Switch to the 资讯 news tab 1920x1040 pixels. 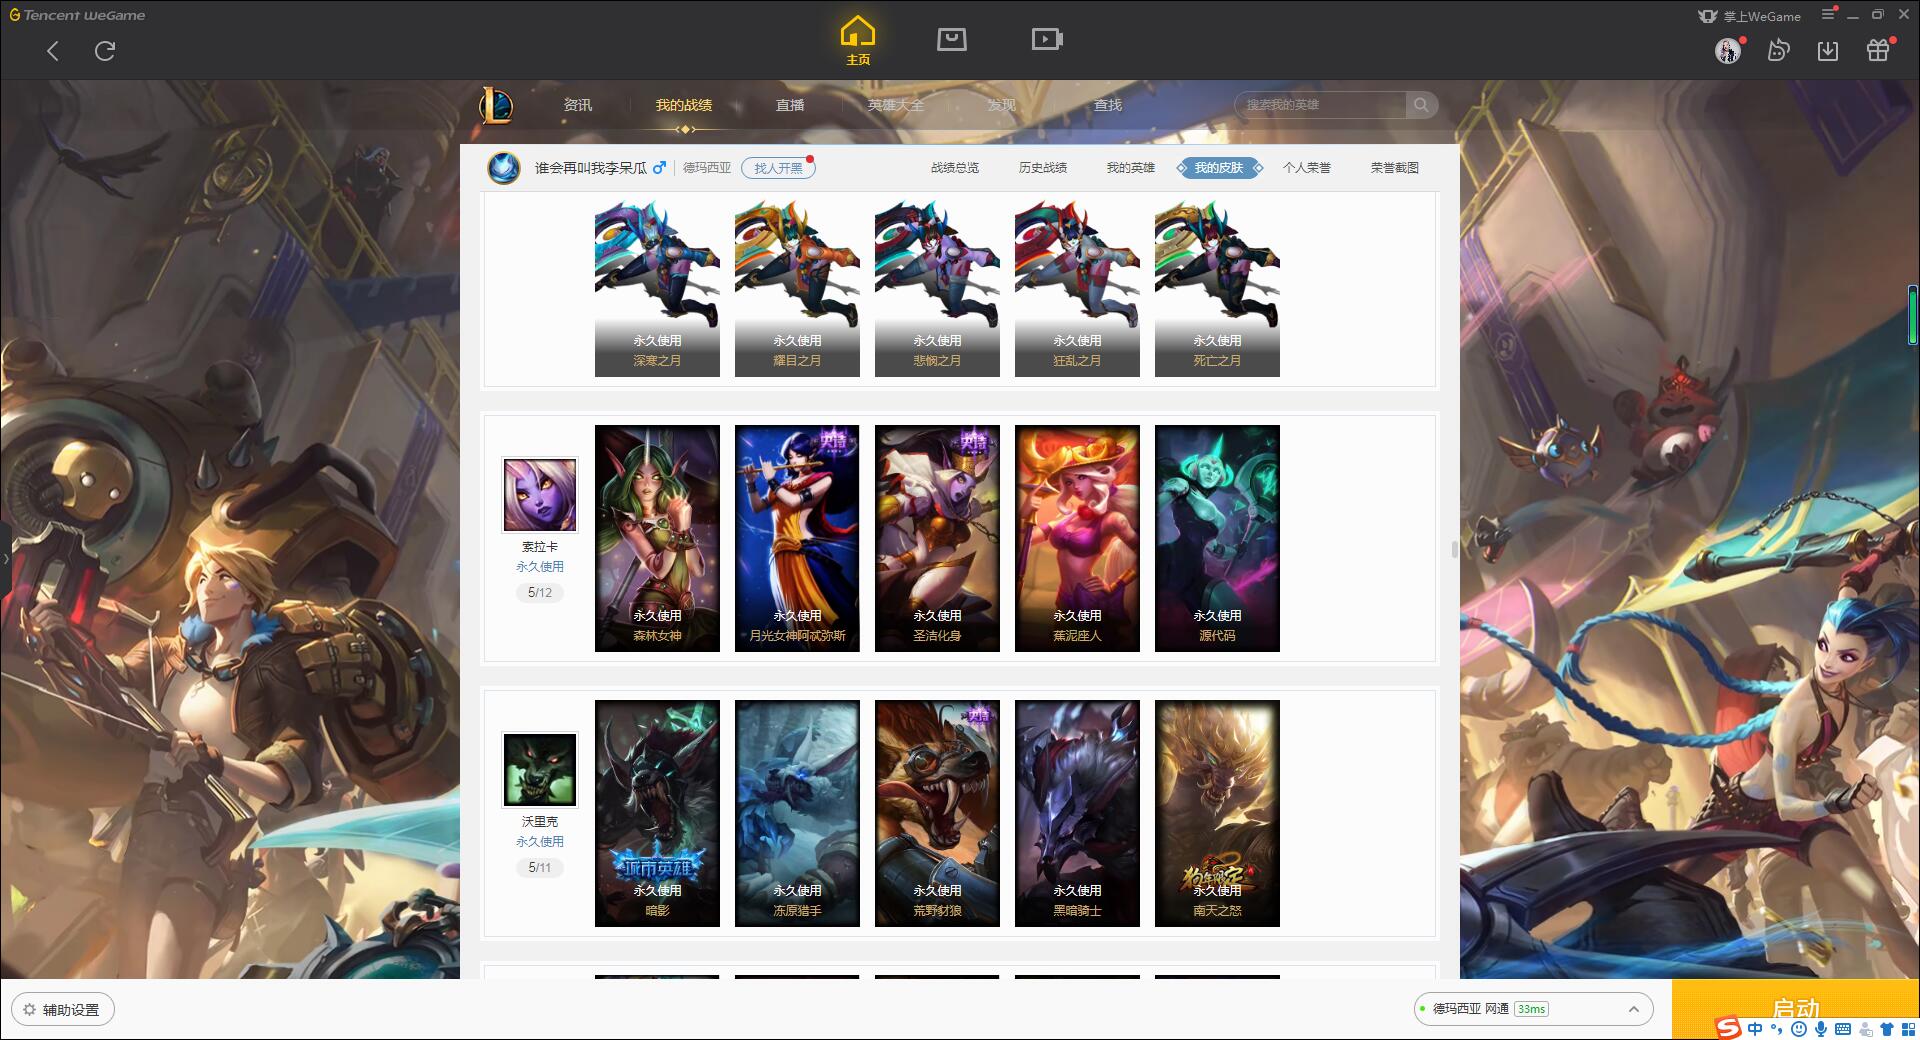(578, 105)
